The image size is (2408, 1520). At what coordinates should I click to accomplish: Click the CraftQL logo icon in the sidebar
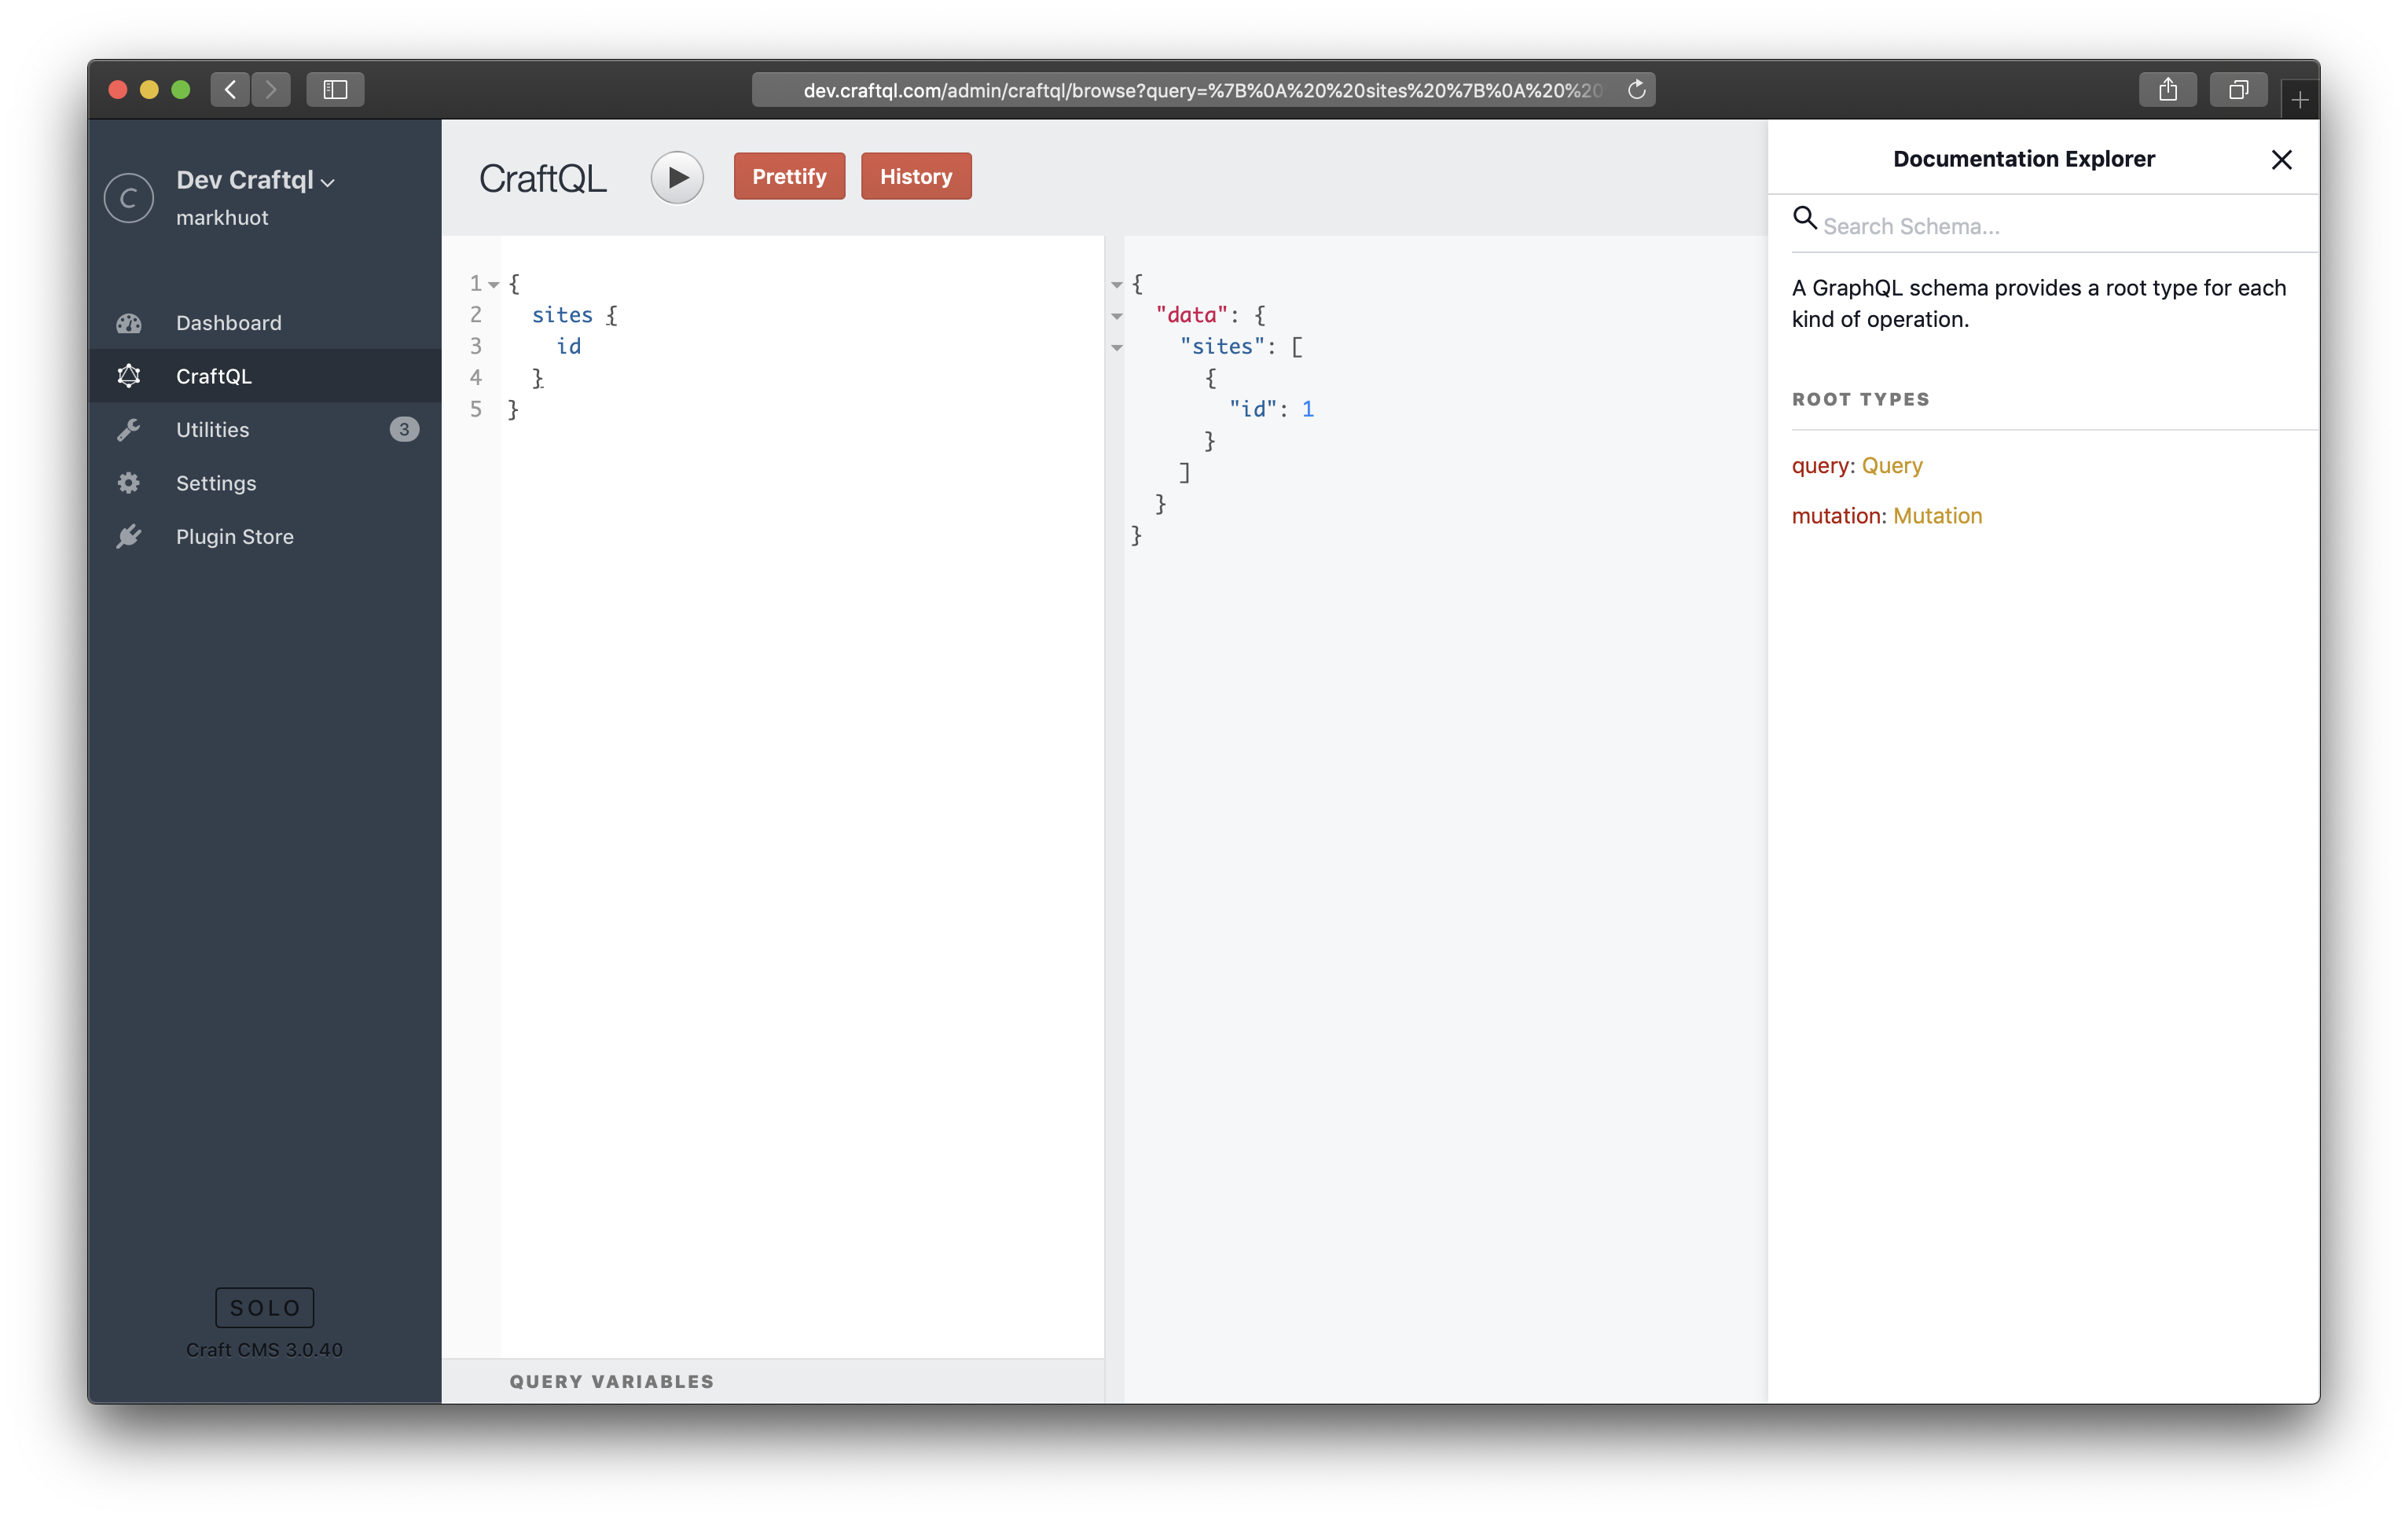(x=129, y=376)
